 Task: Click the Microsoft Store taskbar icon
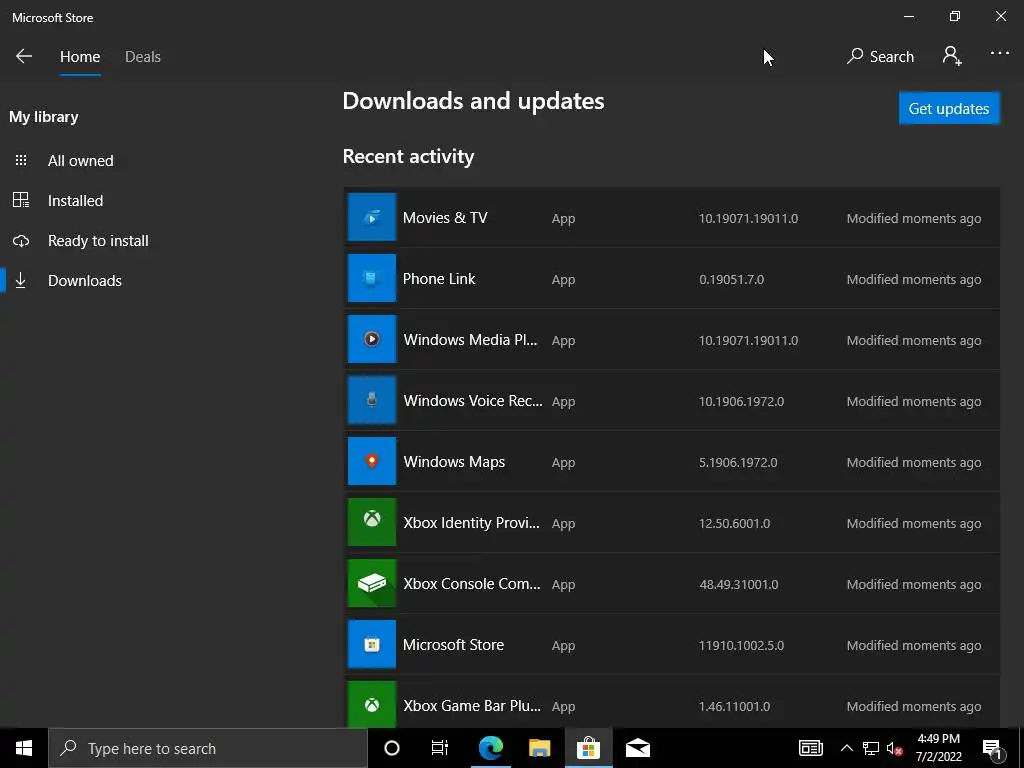pos(588,748)
